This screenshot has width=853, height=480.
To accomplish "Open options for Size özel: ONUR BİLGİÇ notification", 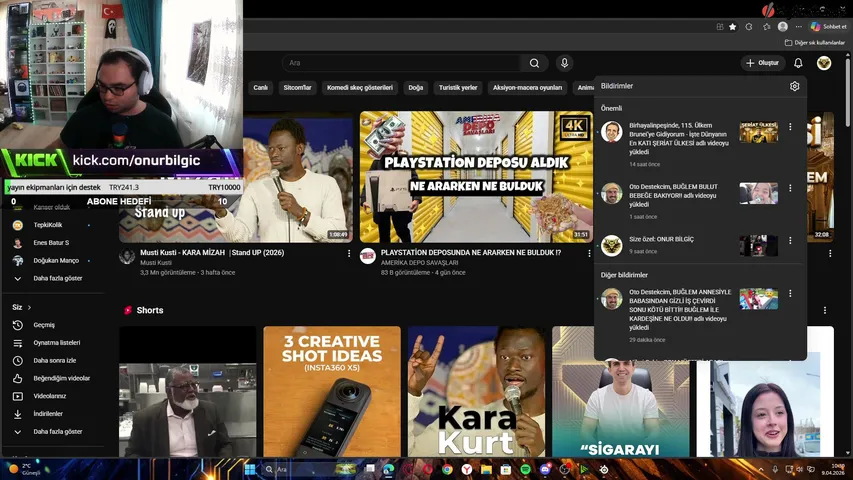I will coord(790,240).
